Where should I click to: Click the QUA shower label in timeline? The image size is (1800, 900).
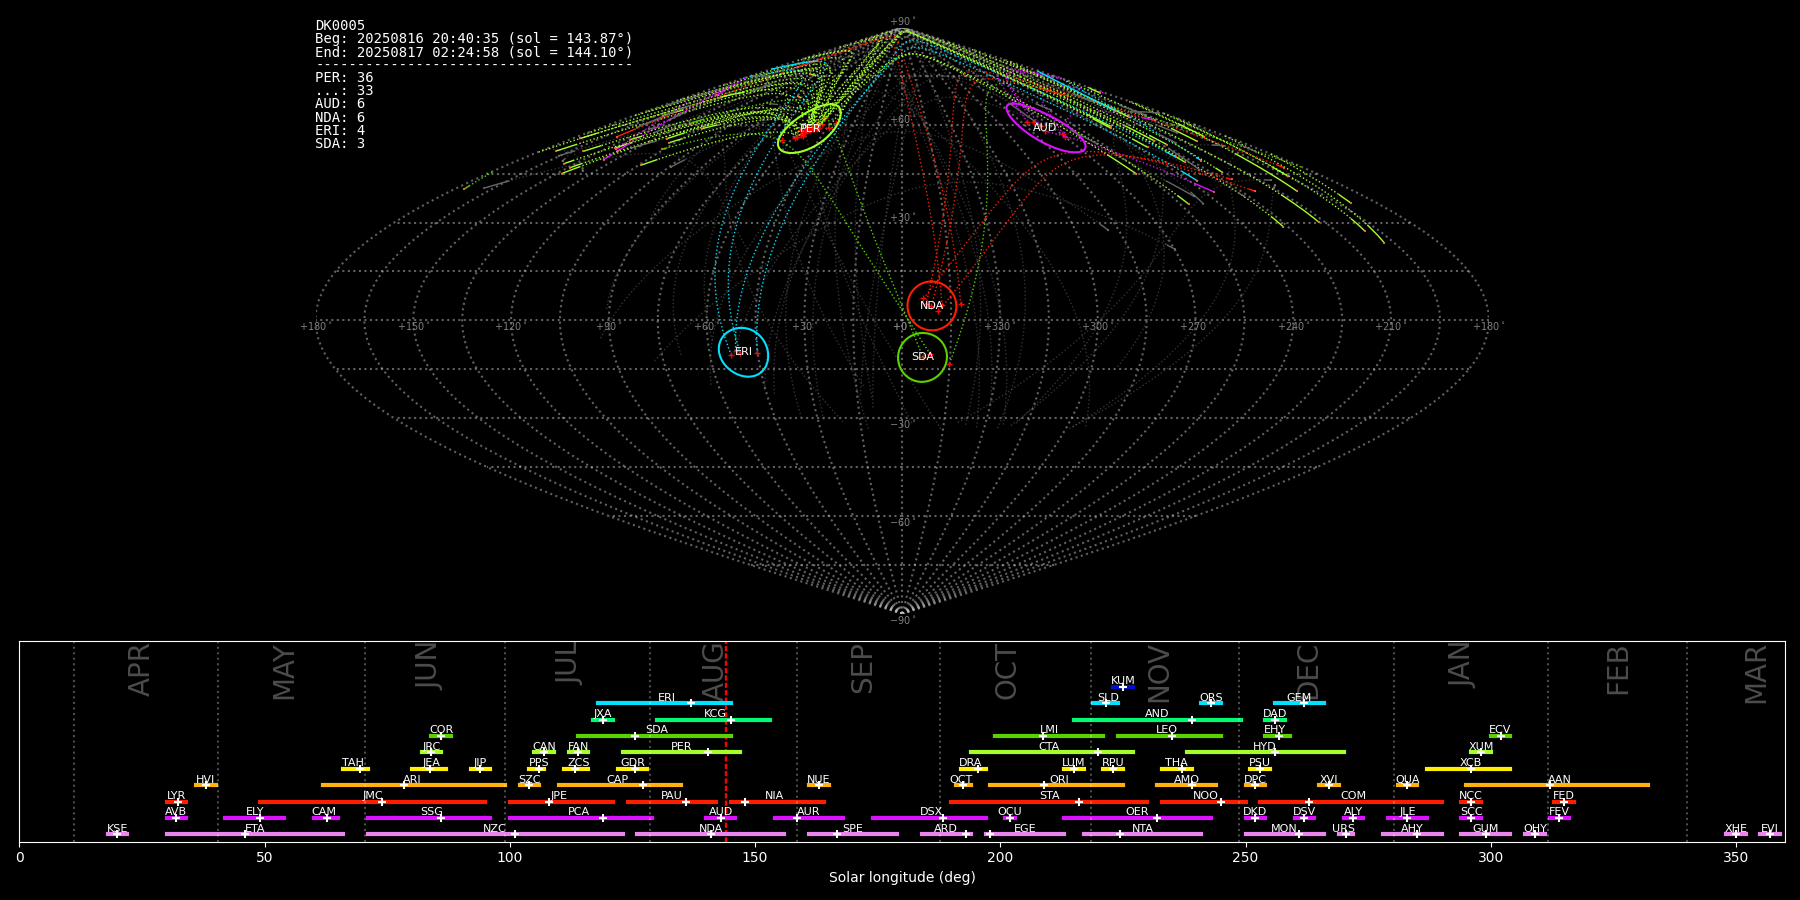1407,780
